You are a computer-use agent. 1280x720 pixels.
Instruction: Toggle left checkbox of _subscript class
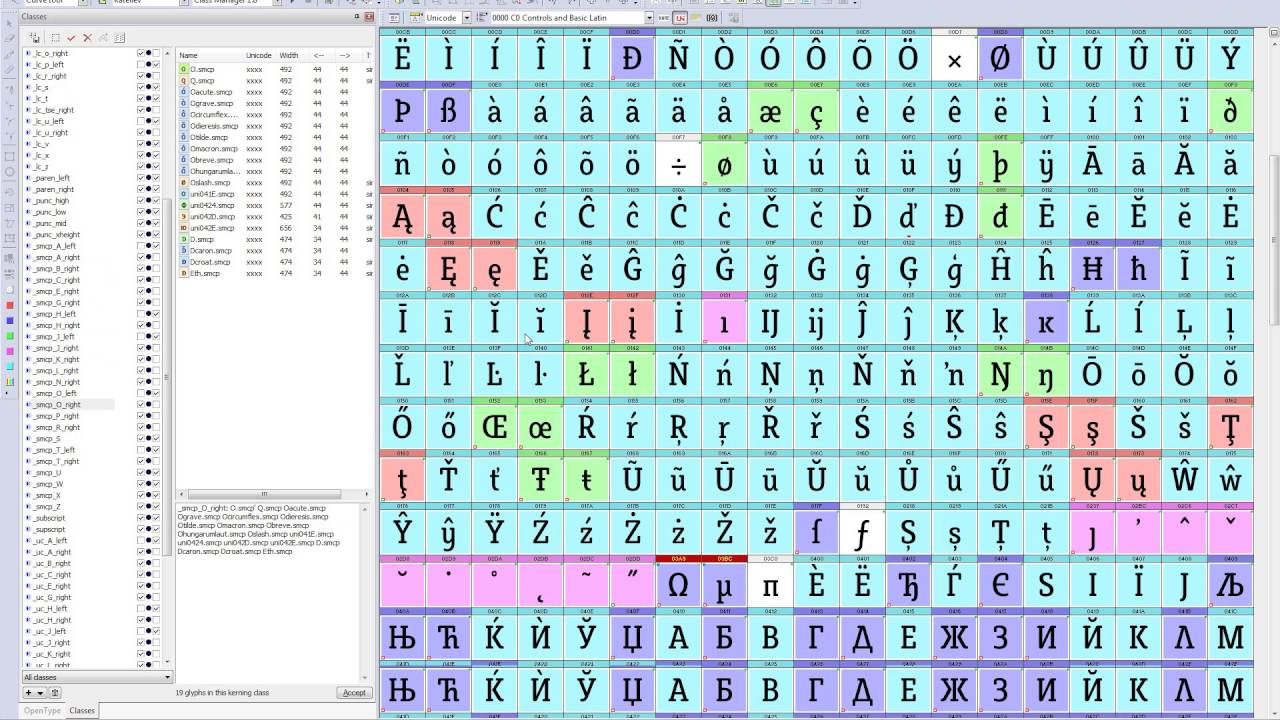(x=141, y=518)
